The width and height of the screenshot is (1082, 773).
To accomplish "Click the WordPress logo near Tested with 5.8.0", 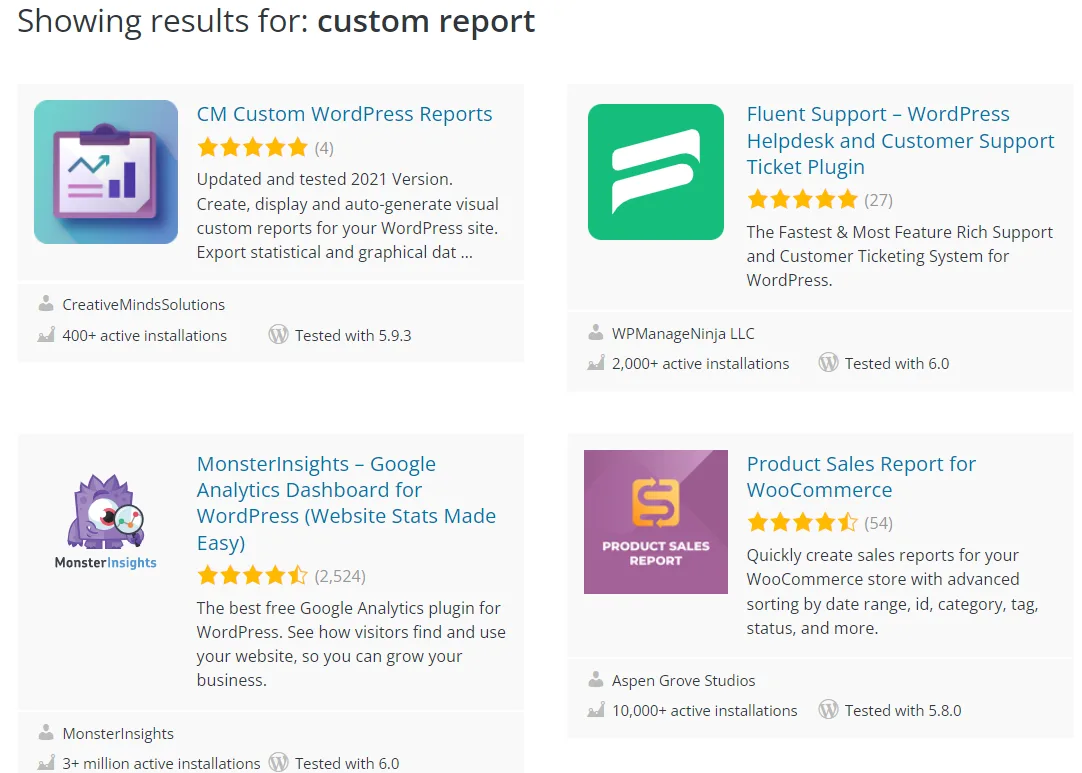I will 828,710.
